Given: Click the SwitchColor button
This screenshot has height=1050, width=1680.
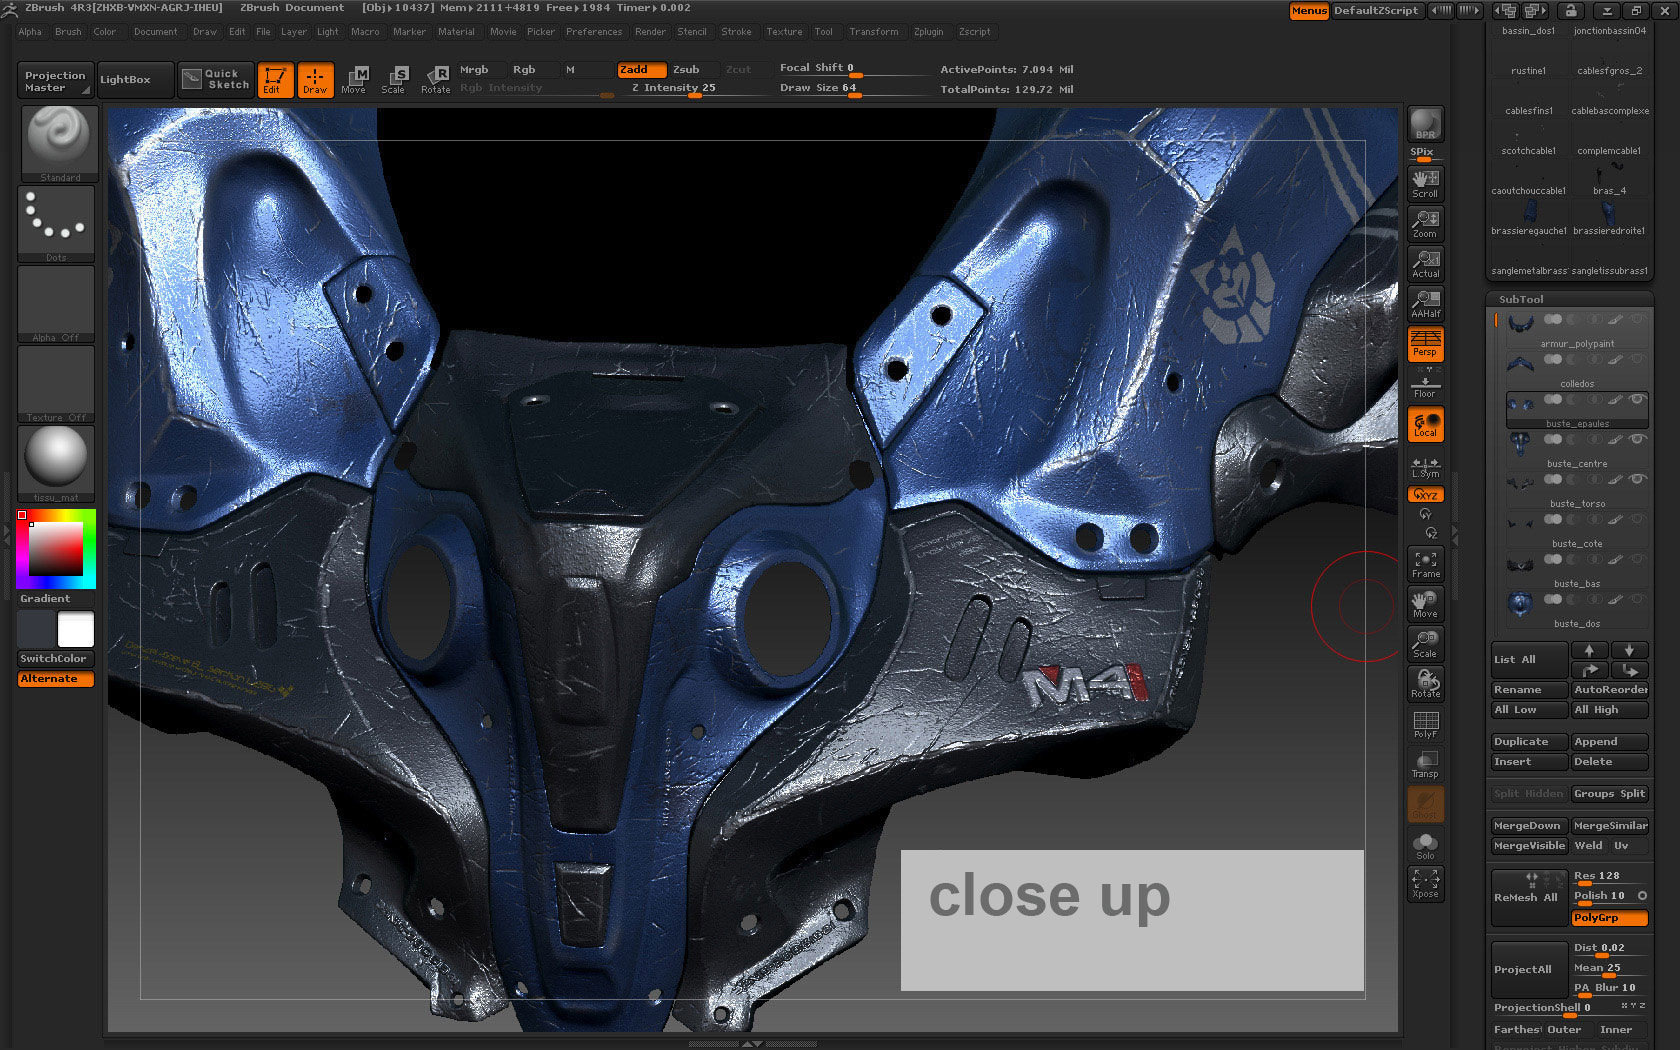Looking at the screenshot, I should (x=55, y=659).
